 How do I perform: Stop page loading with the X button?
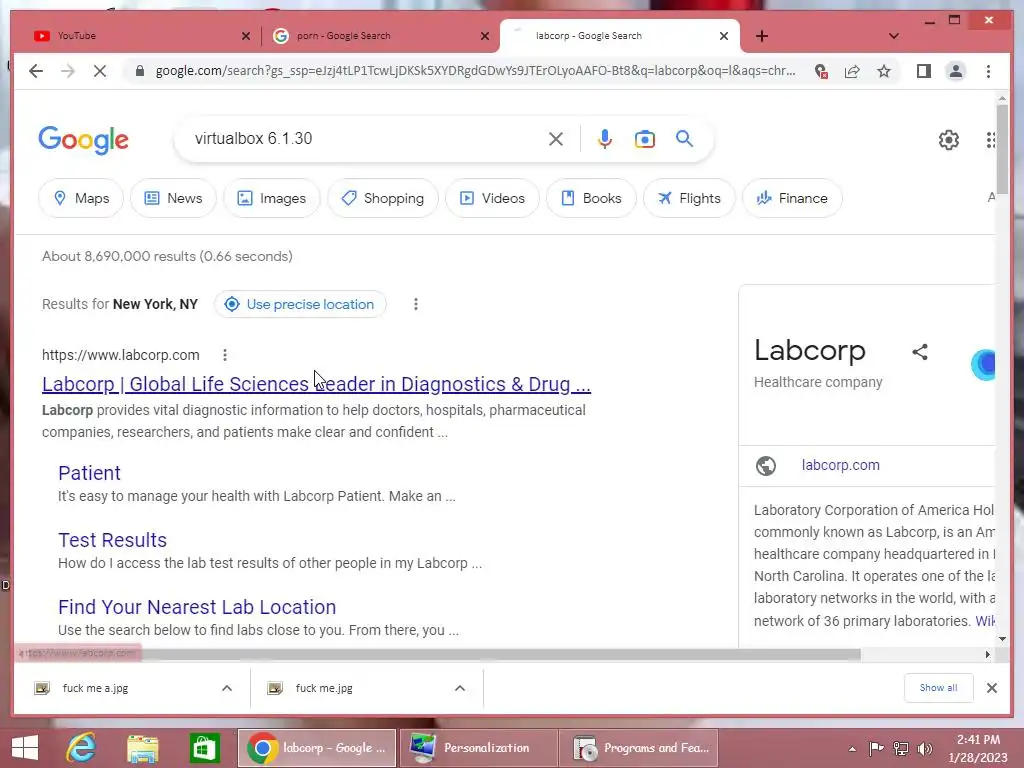tap(99, 71)
